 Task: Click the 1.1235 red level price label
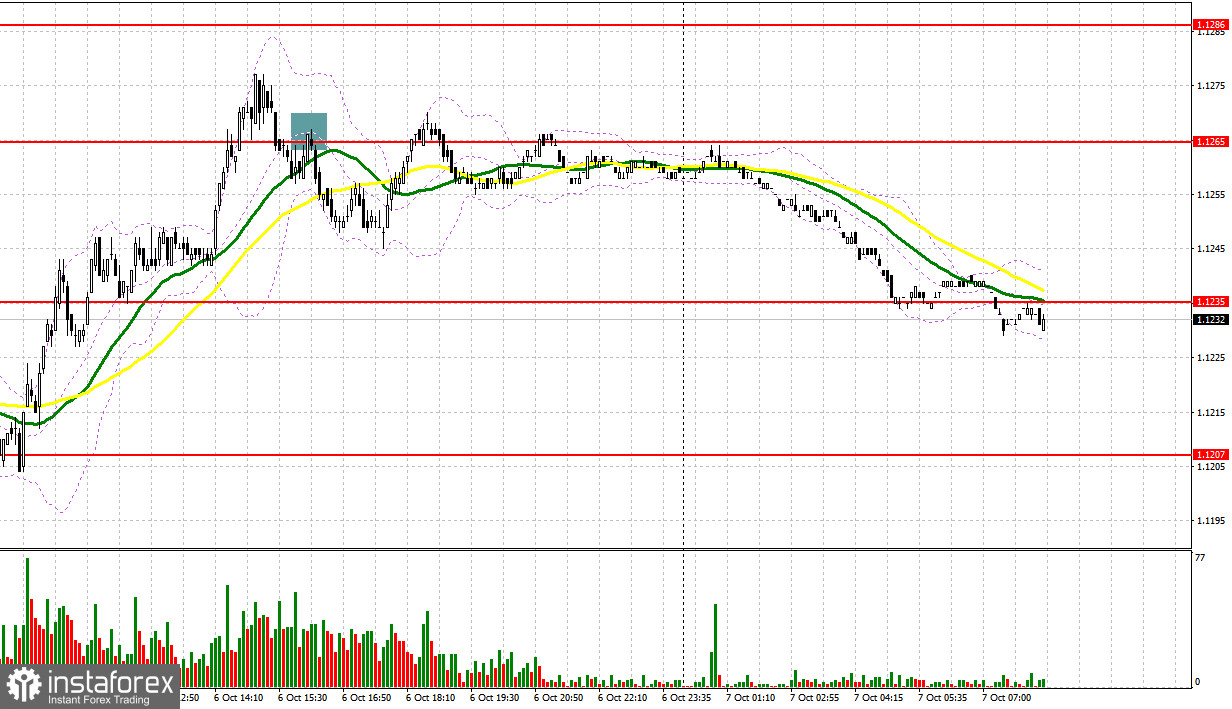pos(1209,300)
